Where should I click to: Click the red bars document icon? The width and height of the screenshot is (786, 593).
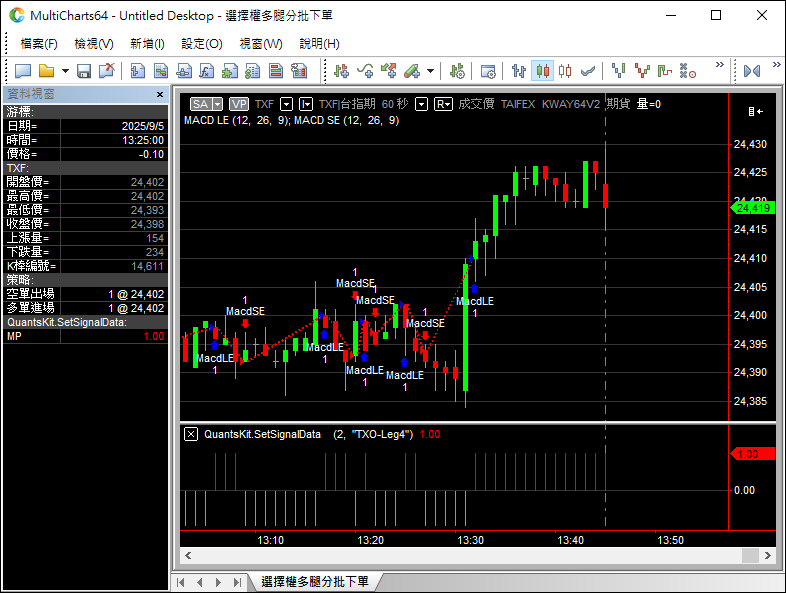(x=276, y=71)
